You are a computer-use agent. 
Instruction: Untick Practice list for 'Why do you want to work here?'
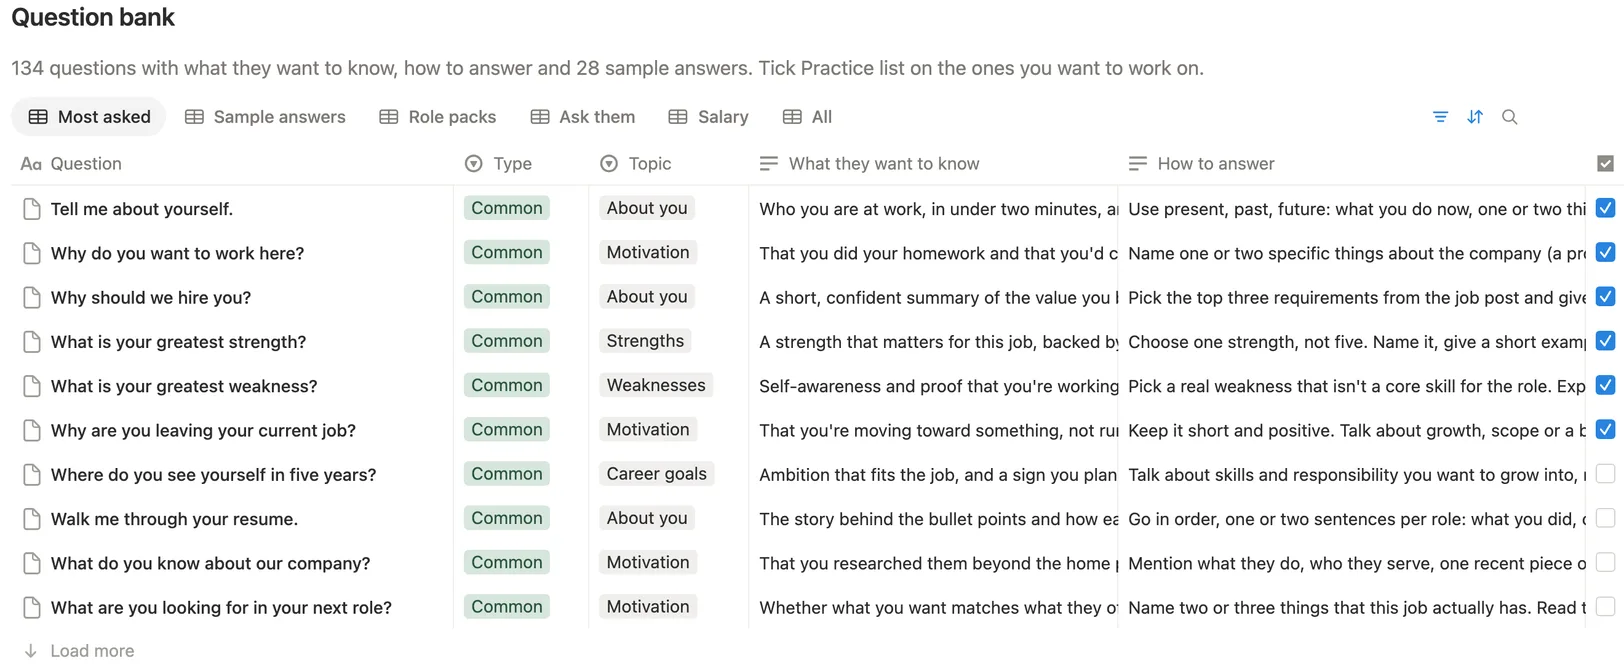click(1605, 252)
